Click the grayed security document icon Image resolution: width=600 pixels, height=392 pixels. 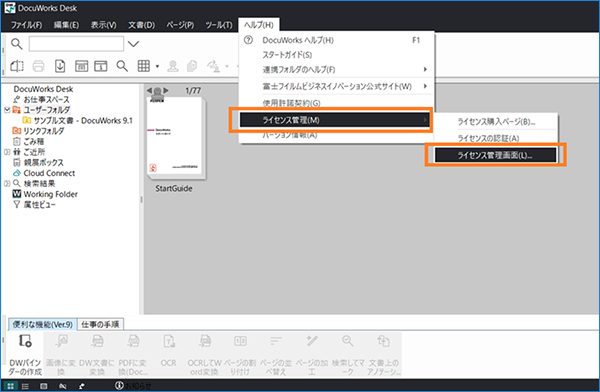coord(192,66)
